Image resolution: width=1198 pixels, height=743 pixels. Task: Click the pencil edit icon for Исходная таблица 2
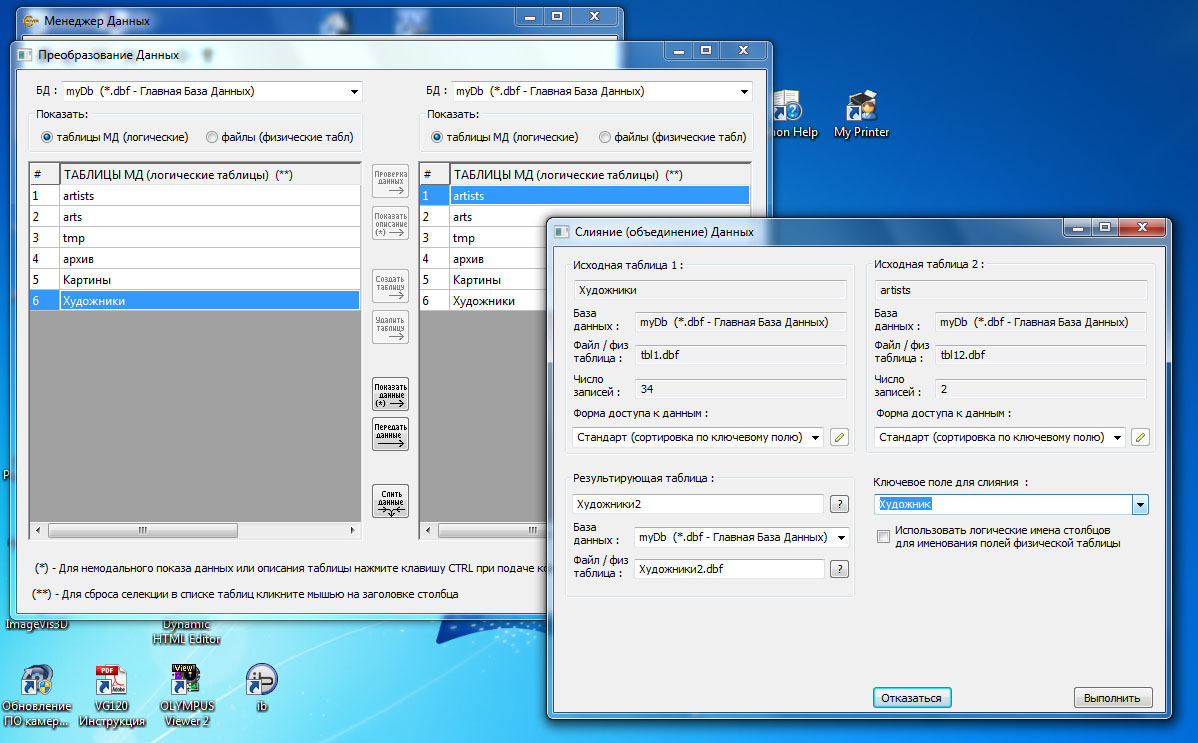pyautogui.click(x=1140, y=437)
